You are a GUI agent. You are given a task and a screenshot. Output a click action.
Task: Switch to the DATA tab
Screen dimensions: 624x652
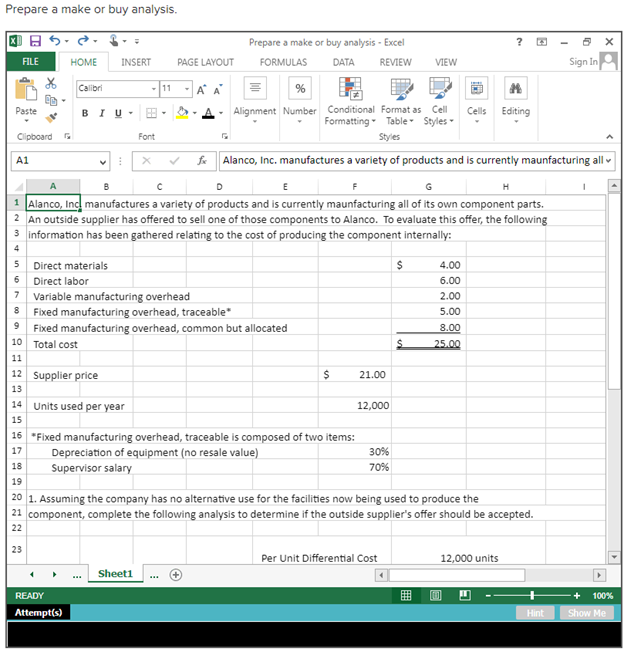[343, 62]
